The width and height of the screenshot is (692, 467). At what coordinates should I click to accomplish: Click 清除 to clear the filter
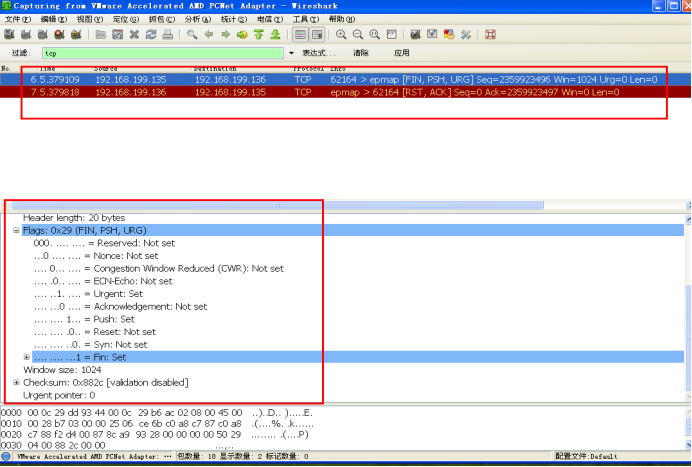click(361, 53)
